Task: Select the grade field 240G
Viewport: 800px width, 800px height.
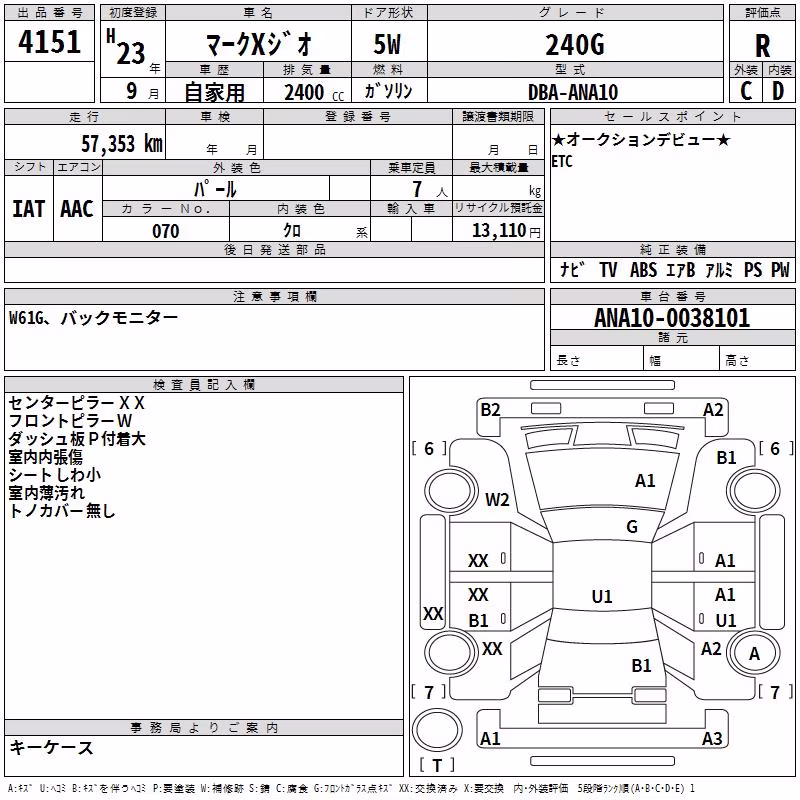Action: pyautogui.click(x=575, y=45)
